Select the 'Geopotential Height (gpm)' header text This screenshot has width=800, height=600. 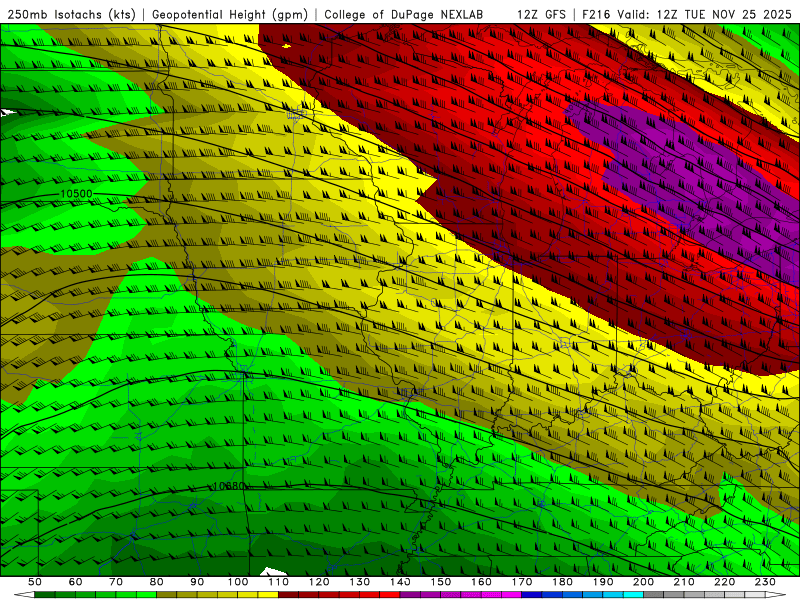[230, 14]
